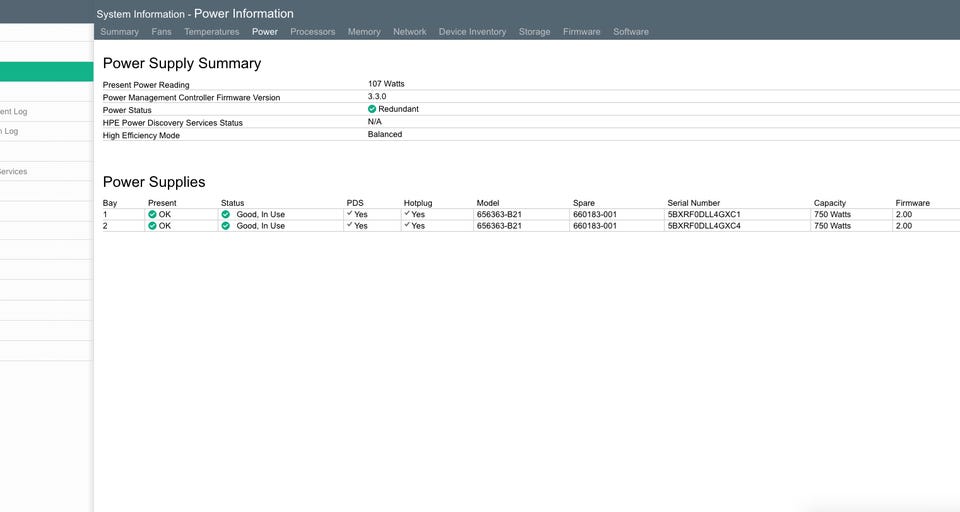
Task: Click the Spare column header
Action: [584, 203]
